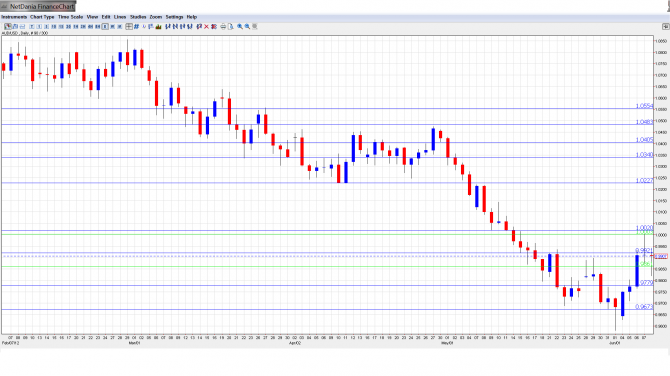The image size is (670, 376).
Task: Open the Studies menu
Action: (x=138, y=17)
